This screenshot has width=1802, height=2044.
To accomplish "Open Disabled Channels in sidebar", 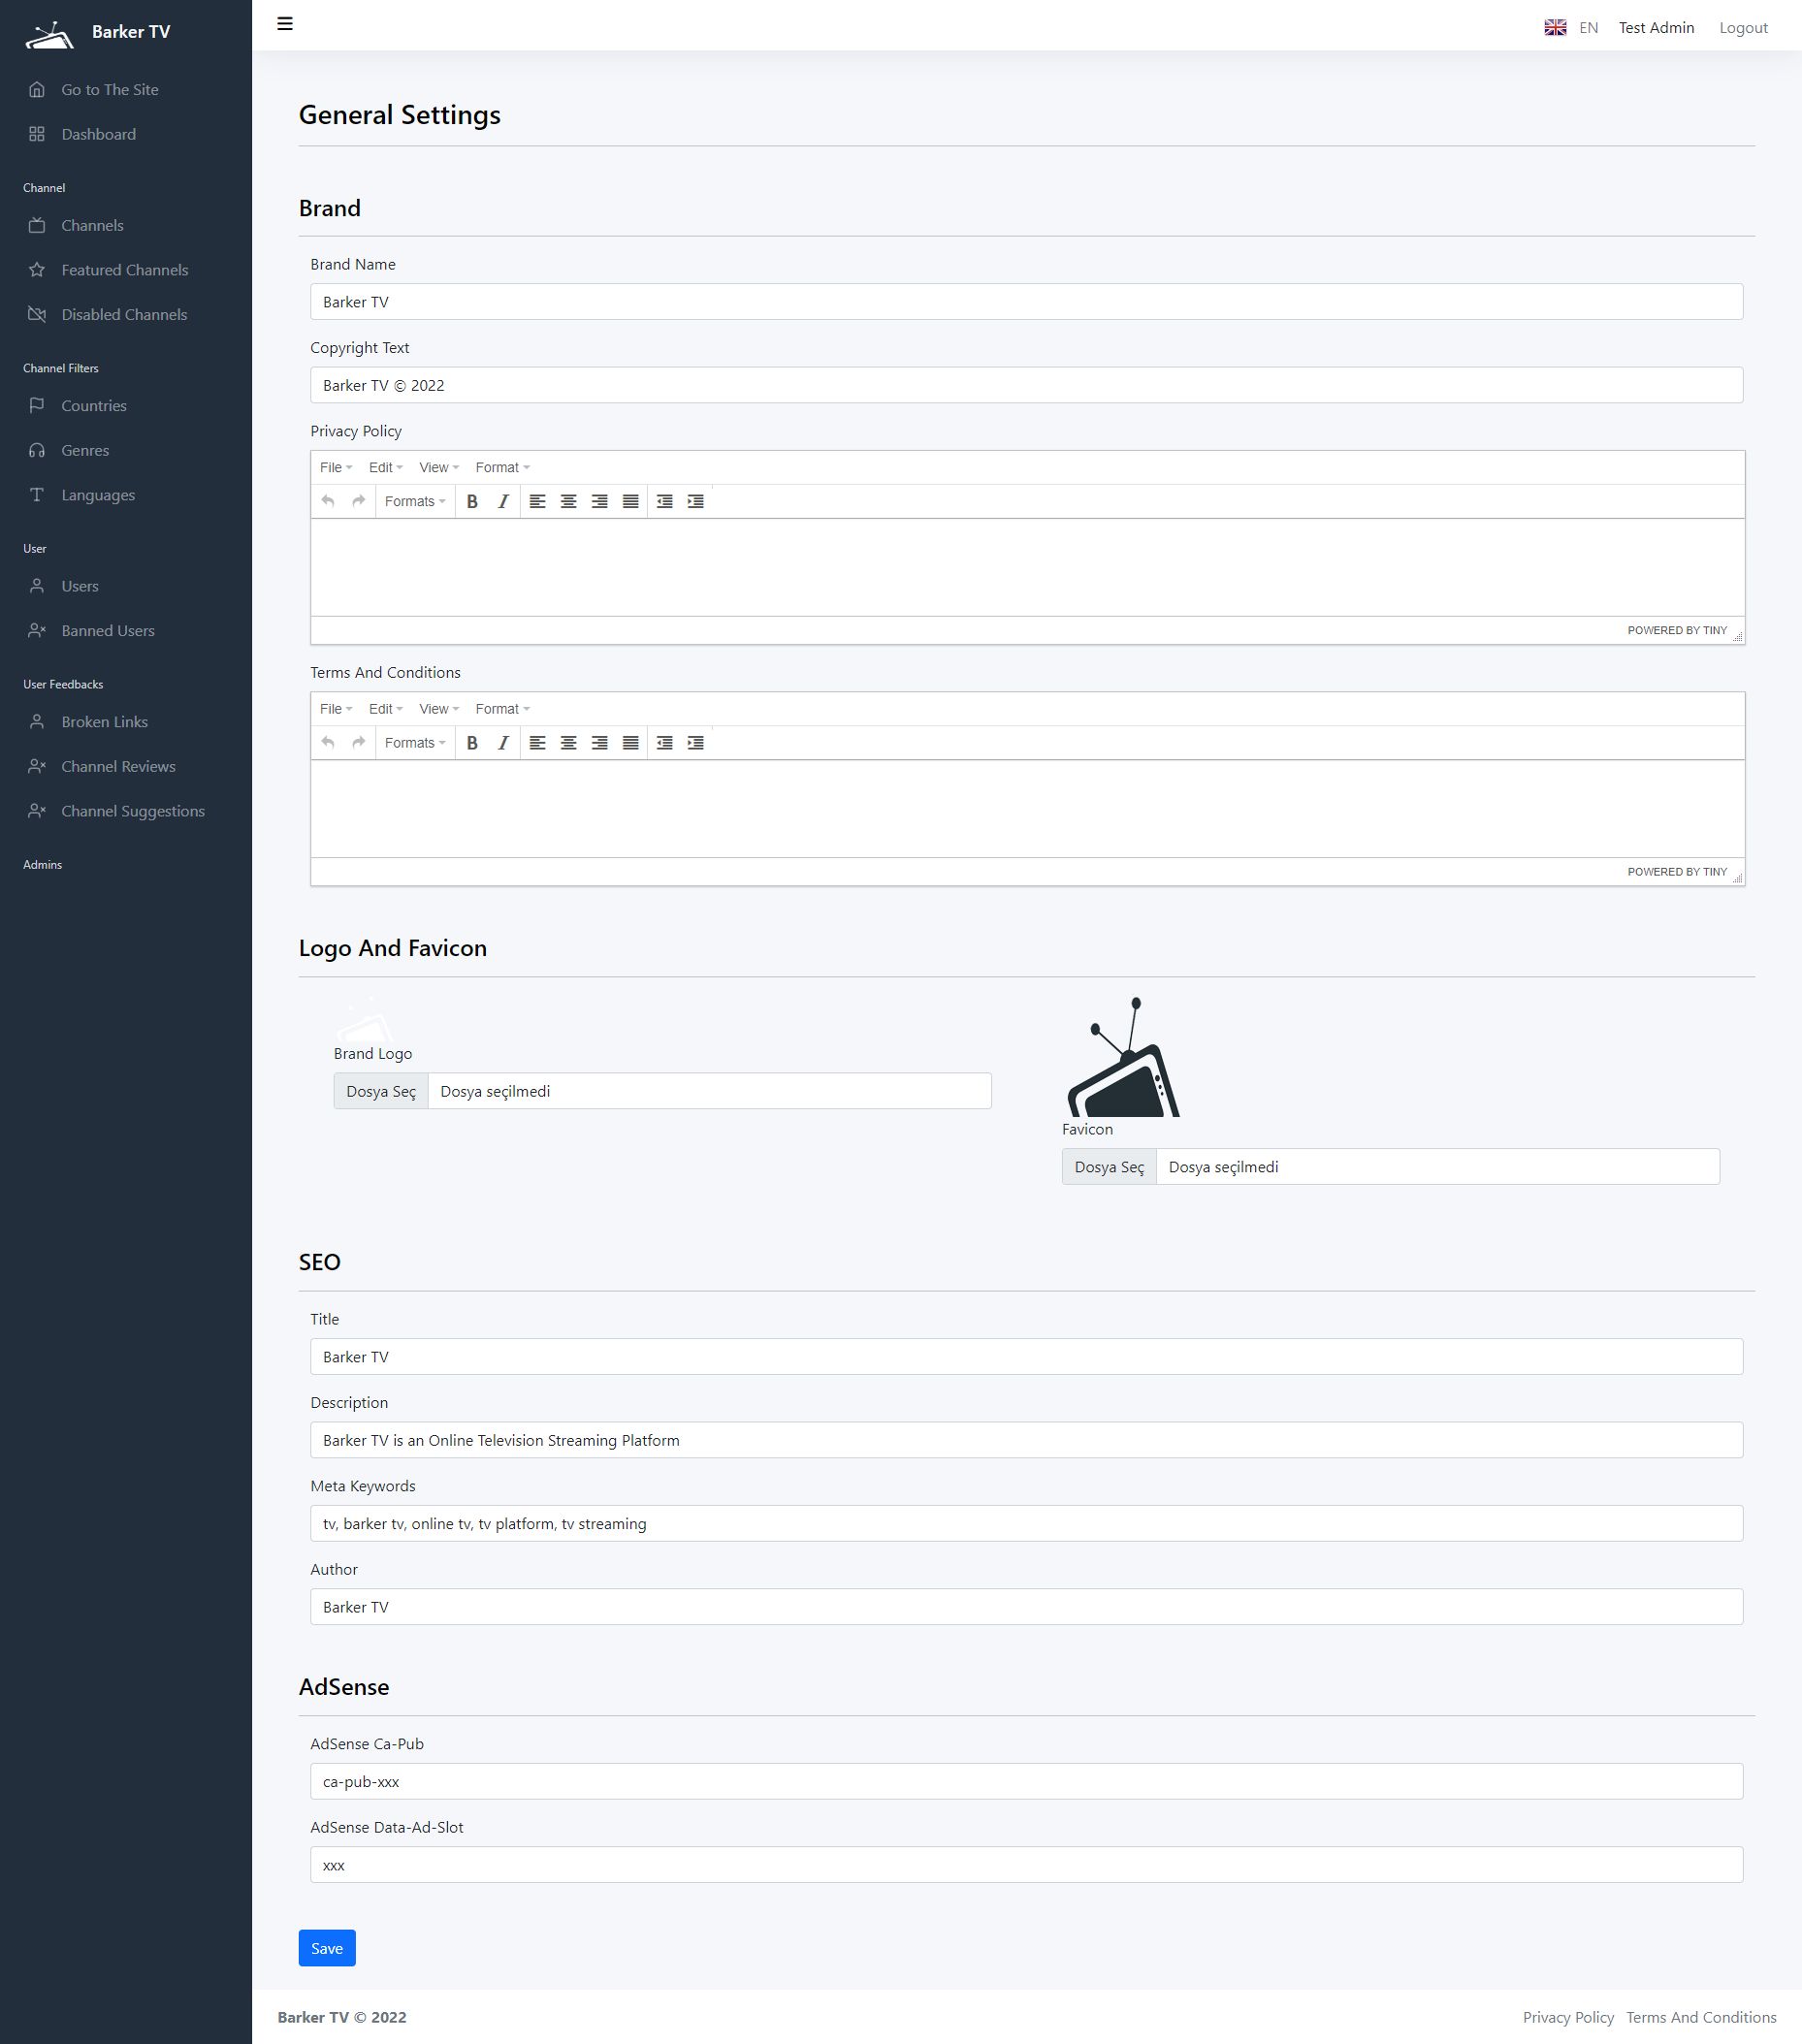I will tap(126, 315).
